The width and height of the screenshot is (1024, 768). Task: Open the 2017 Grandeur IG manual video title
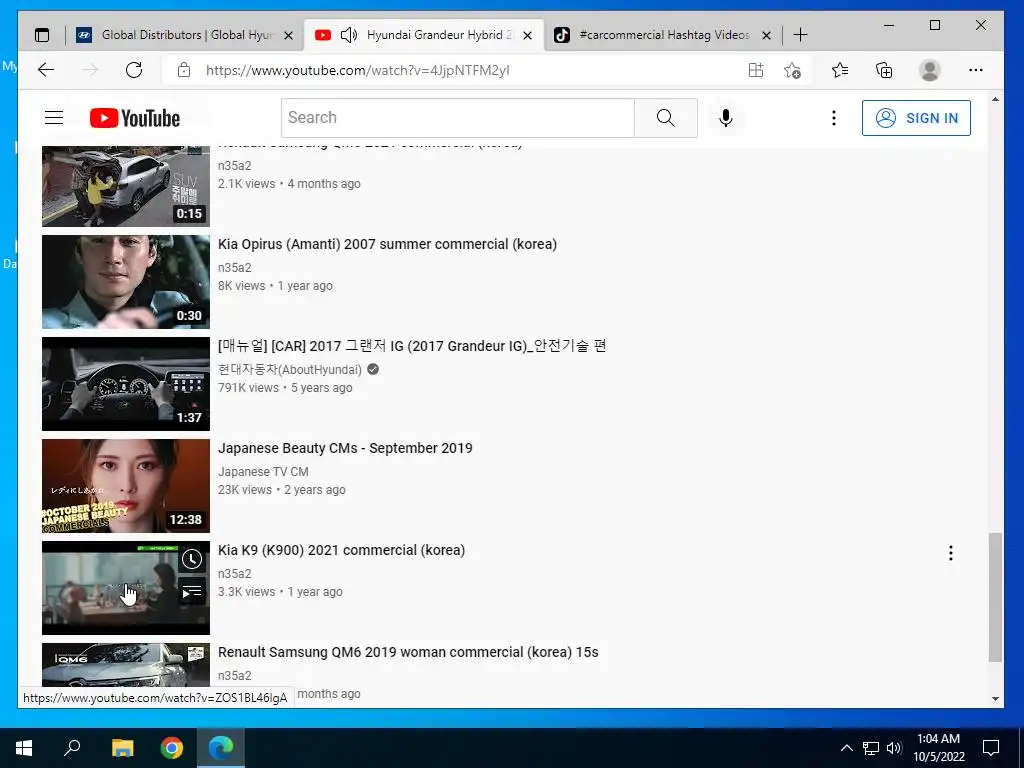pos(412,346)
